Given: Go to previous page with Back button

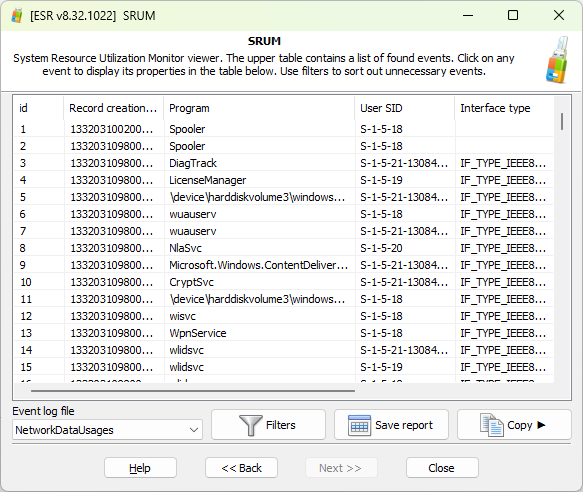Looking at the screenshot, I should coord(241,468).
